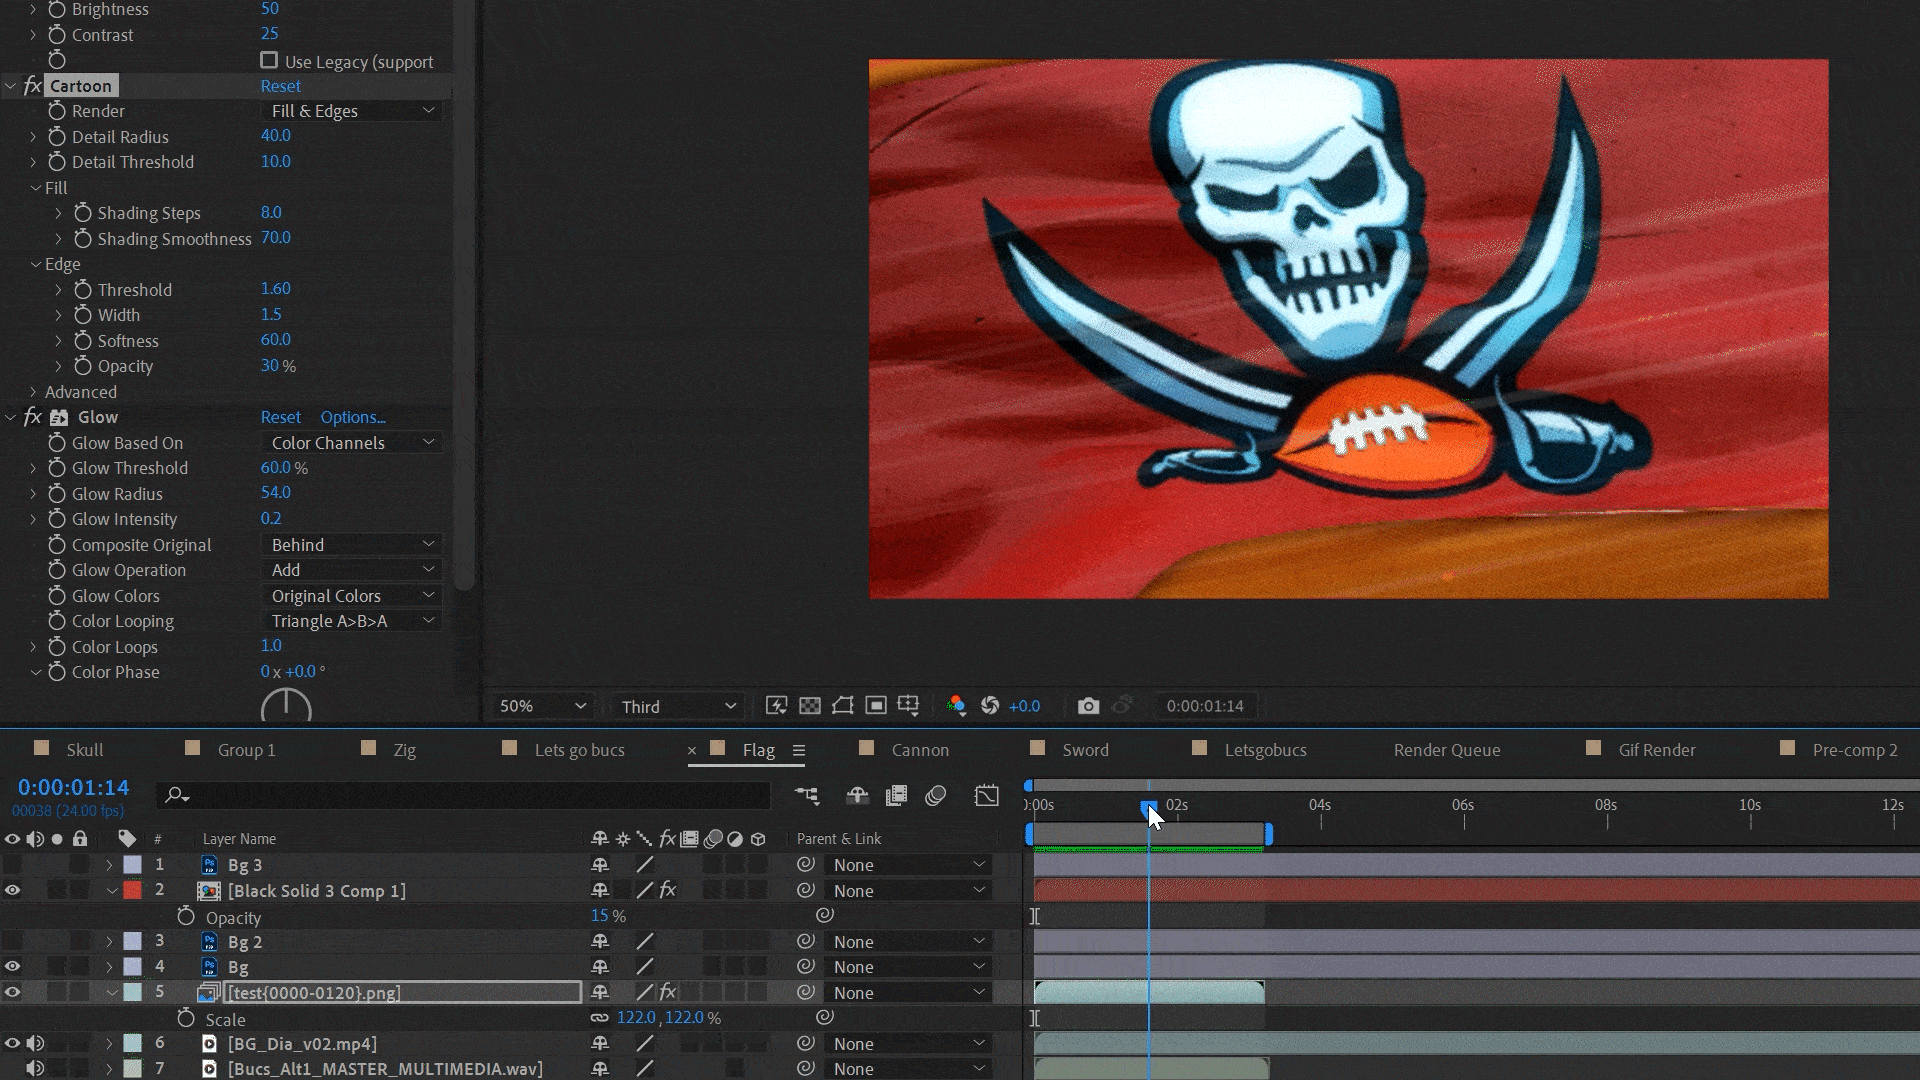Click the Glow Intensity stopwatch icon
This screenshot has width=1920, height=1080.
(x=57, y=519)
